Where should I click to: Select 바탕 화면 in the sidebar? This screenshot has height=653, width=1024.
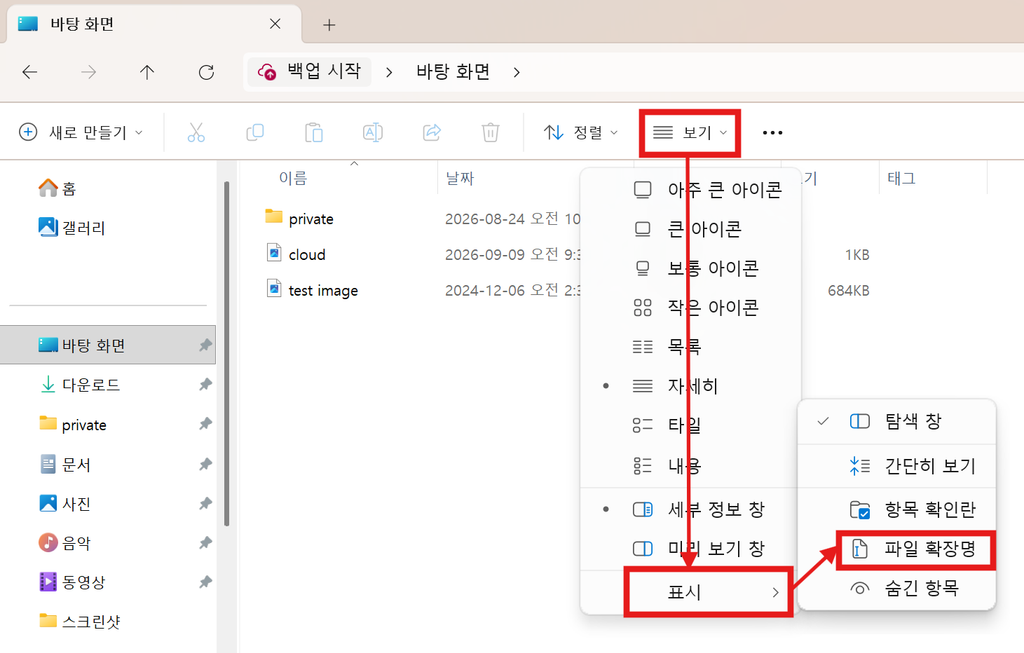point(108,345)
